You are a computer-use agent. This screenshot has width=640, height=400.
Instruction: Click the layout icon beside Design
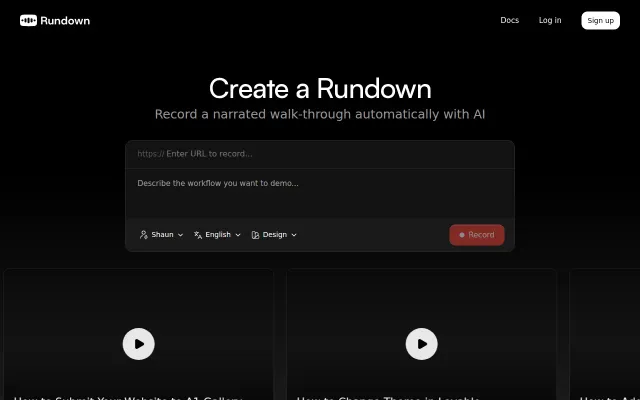tap(255, 235)
